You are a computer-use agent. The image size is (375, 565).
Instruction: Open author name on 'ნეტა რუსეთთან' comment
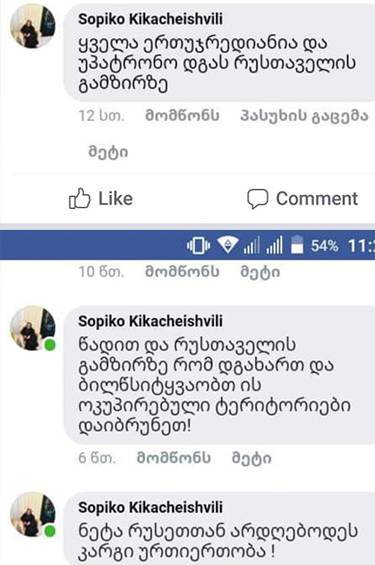pyautogui.click(x=151, y=507)
